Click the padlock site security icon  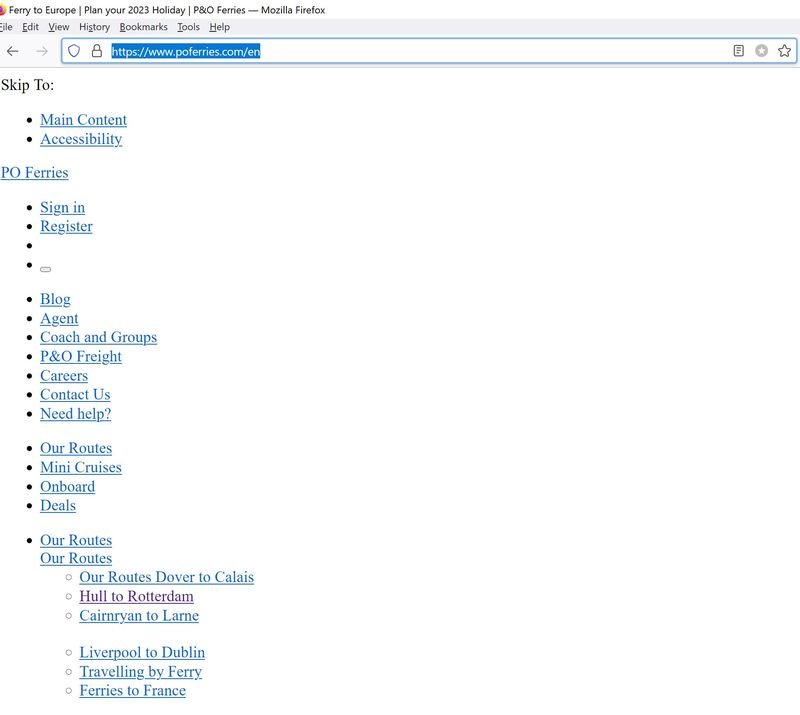(x=96, y=51)
